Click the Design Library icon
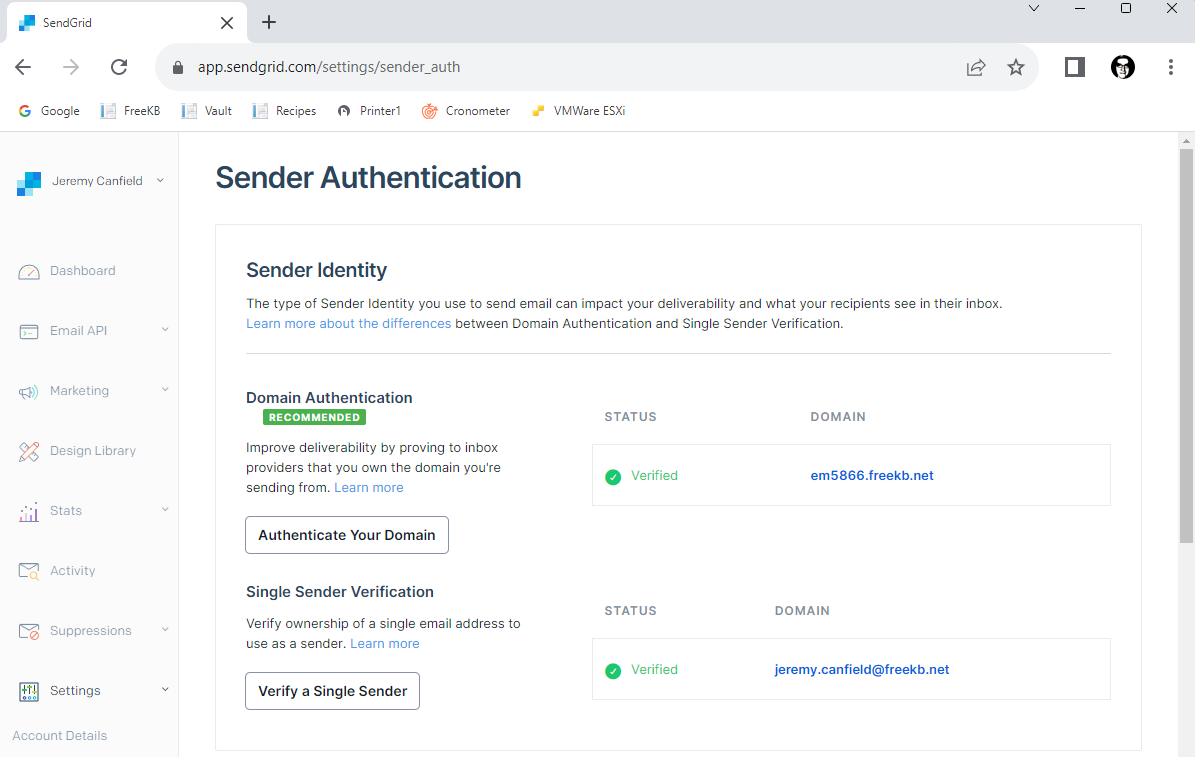Screen dimensions: 1195x757 (29, 451)
